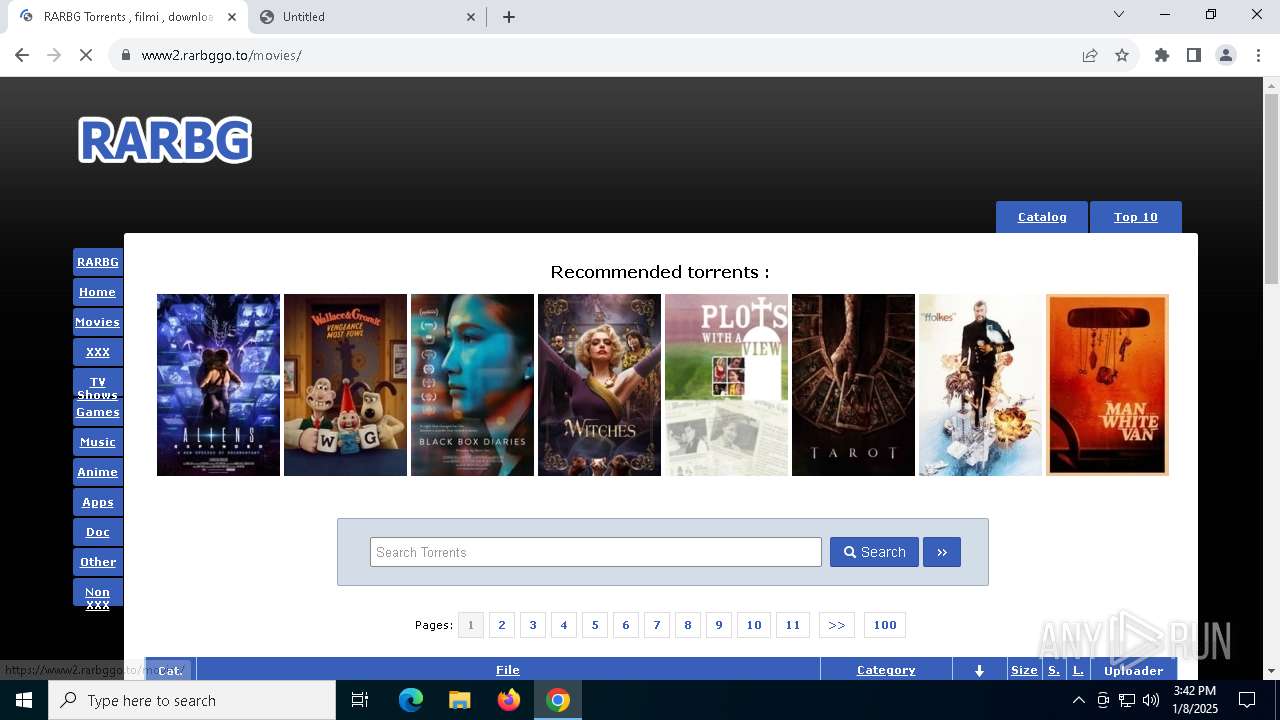Select RARBG in the sidebar menu

point(98,262)
